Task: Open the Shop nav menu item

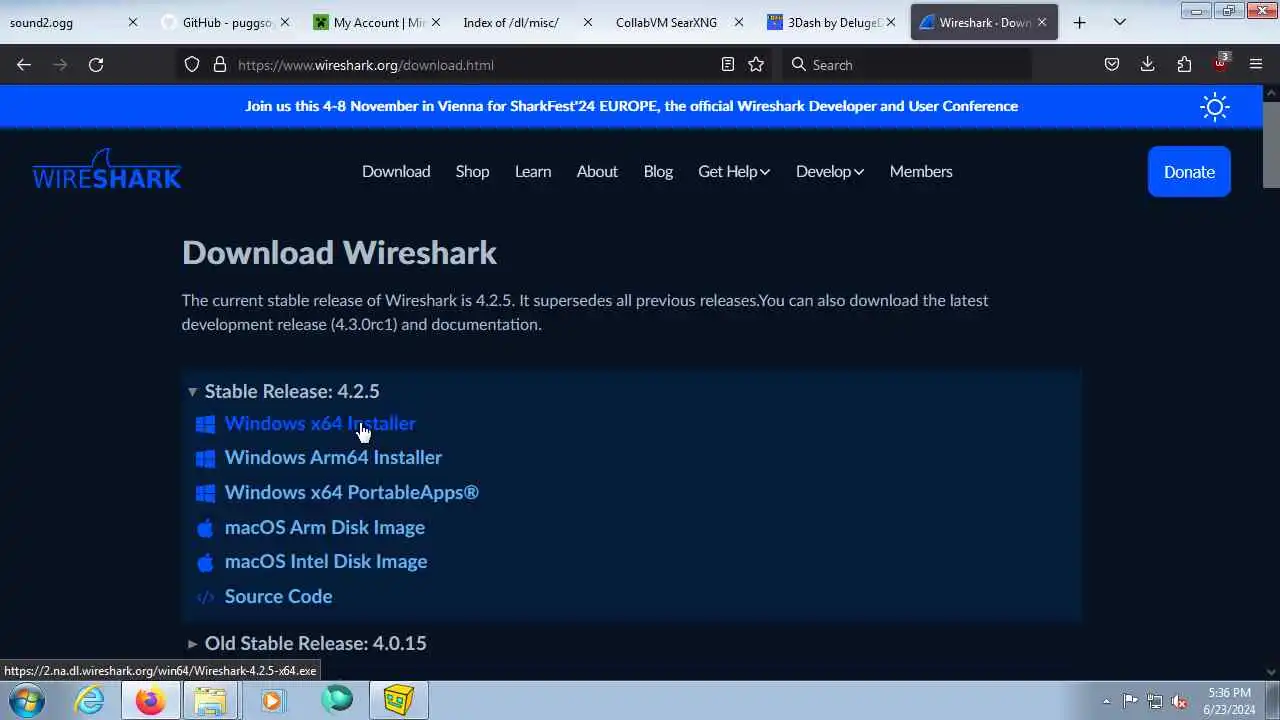Action: coord(472,172)
